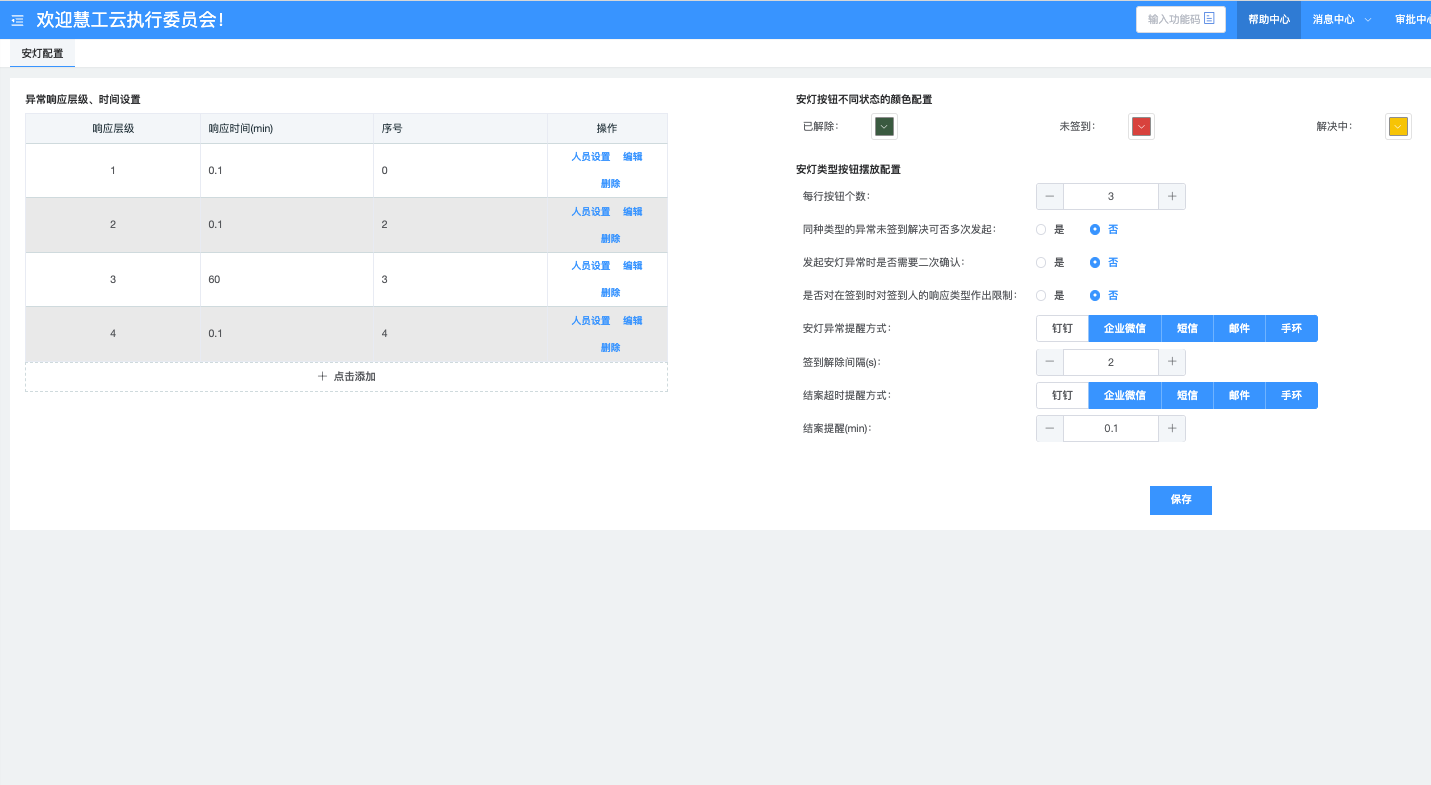Click 编辑 for response level 4
Image resolution: width=1431 pixels, height=785 pixels.
point(632,321)
